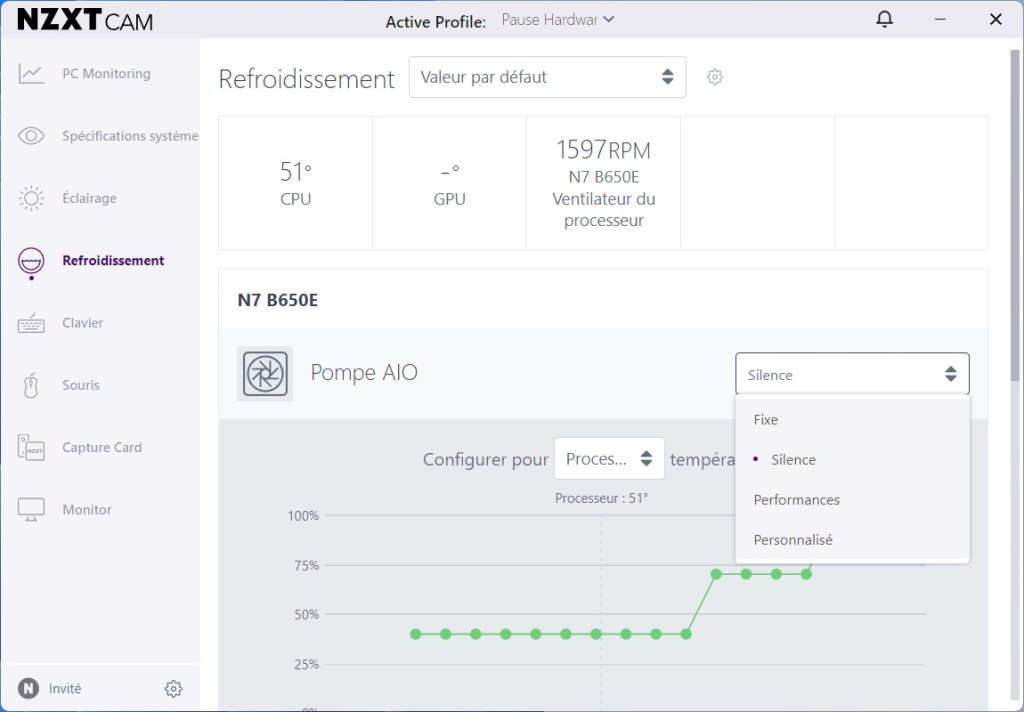Click the Pompe AIO fan icon
This screenshot has width=1024, height=712.
[x=265, y=374]
